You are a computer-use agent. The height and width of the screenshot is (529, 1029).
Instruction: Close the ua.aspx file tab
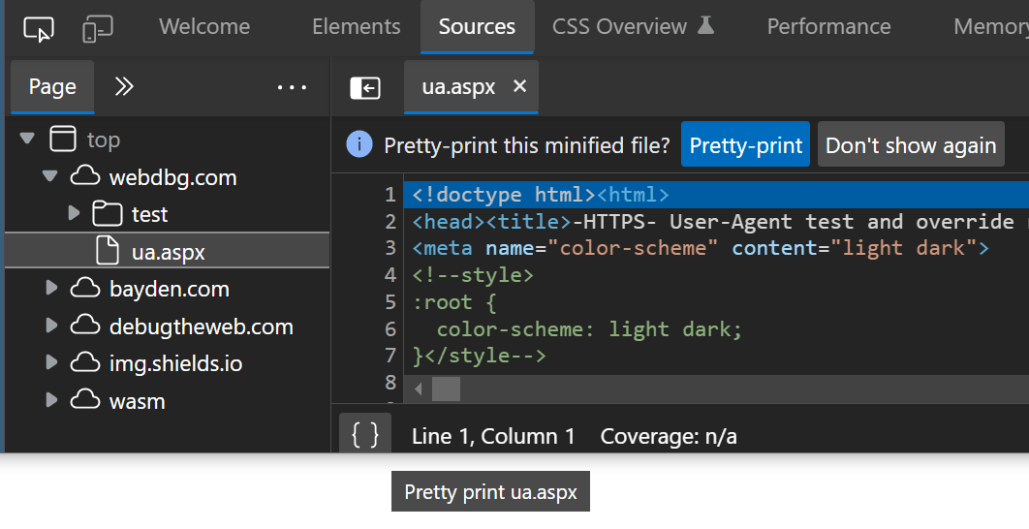click(x=519, y=87)
